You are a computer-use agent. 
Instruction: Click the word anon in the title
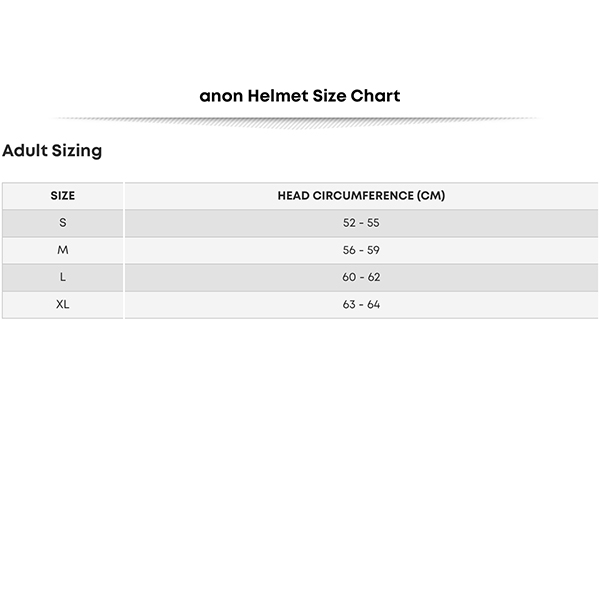[x=221, y=96]
